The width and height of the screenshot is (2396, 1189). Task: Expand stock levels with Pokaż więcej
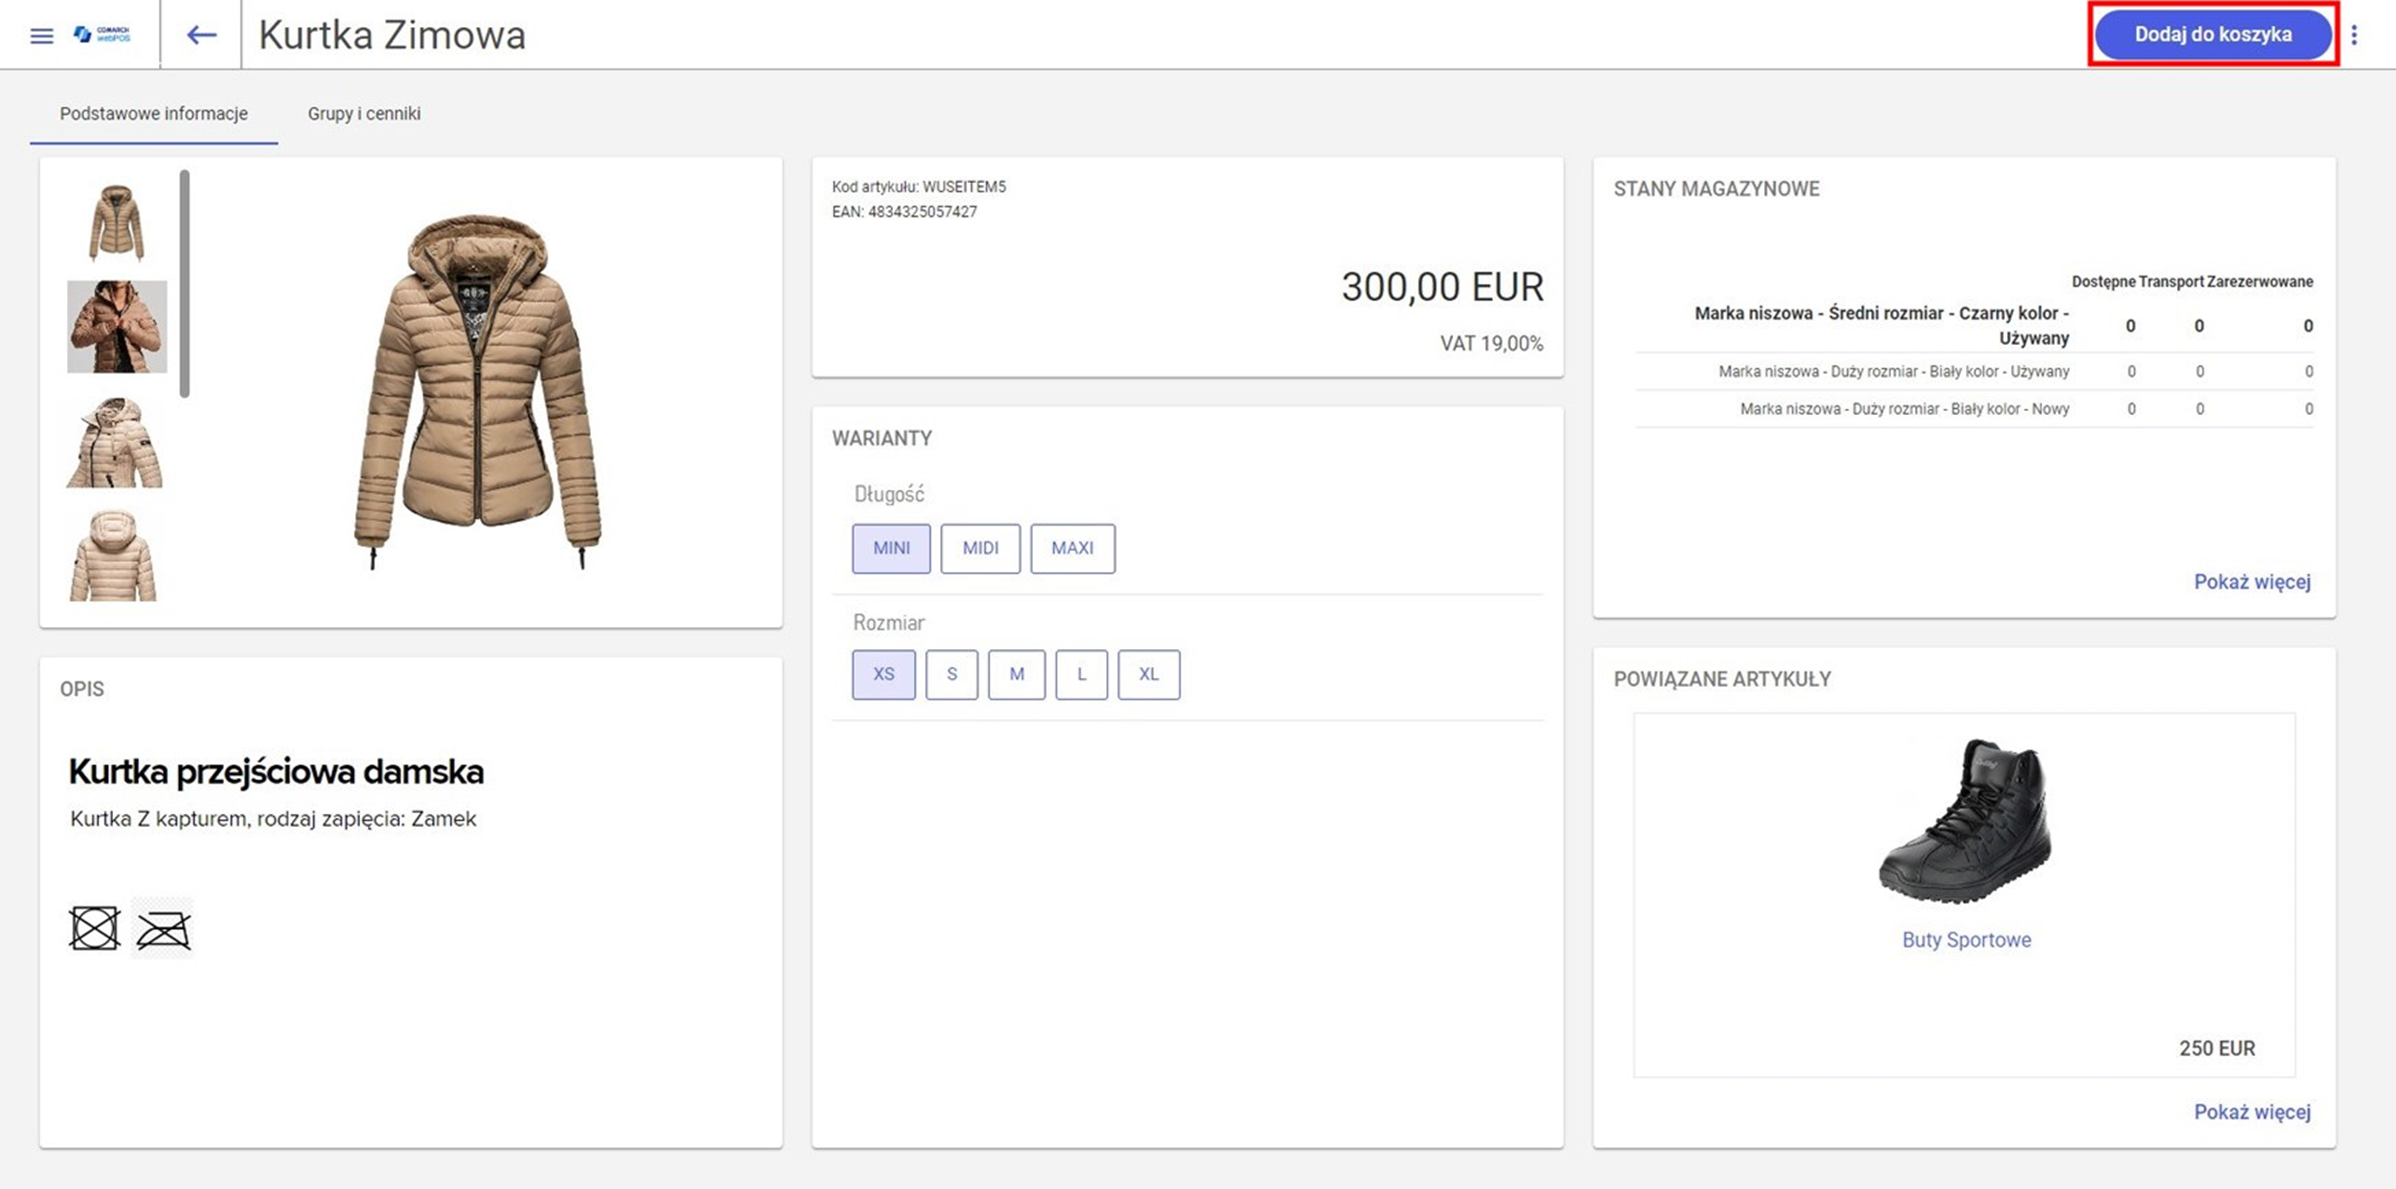(2252, 582)
